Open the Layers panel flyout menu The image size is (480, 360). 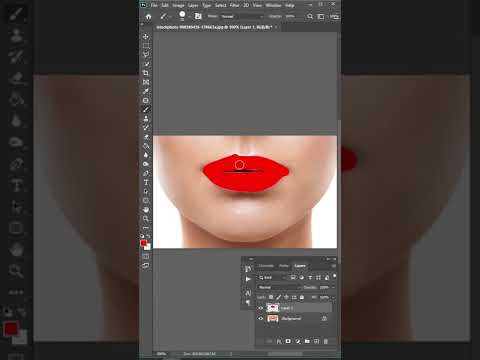coord(334,266)
